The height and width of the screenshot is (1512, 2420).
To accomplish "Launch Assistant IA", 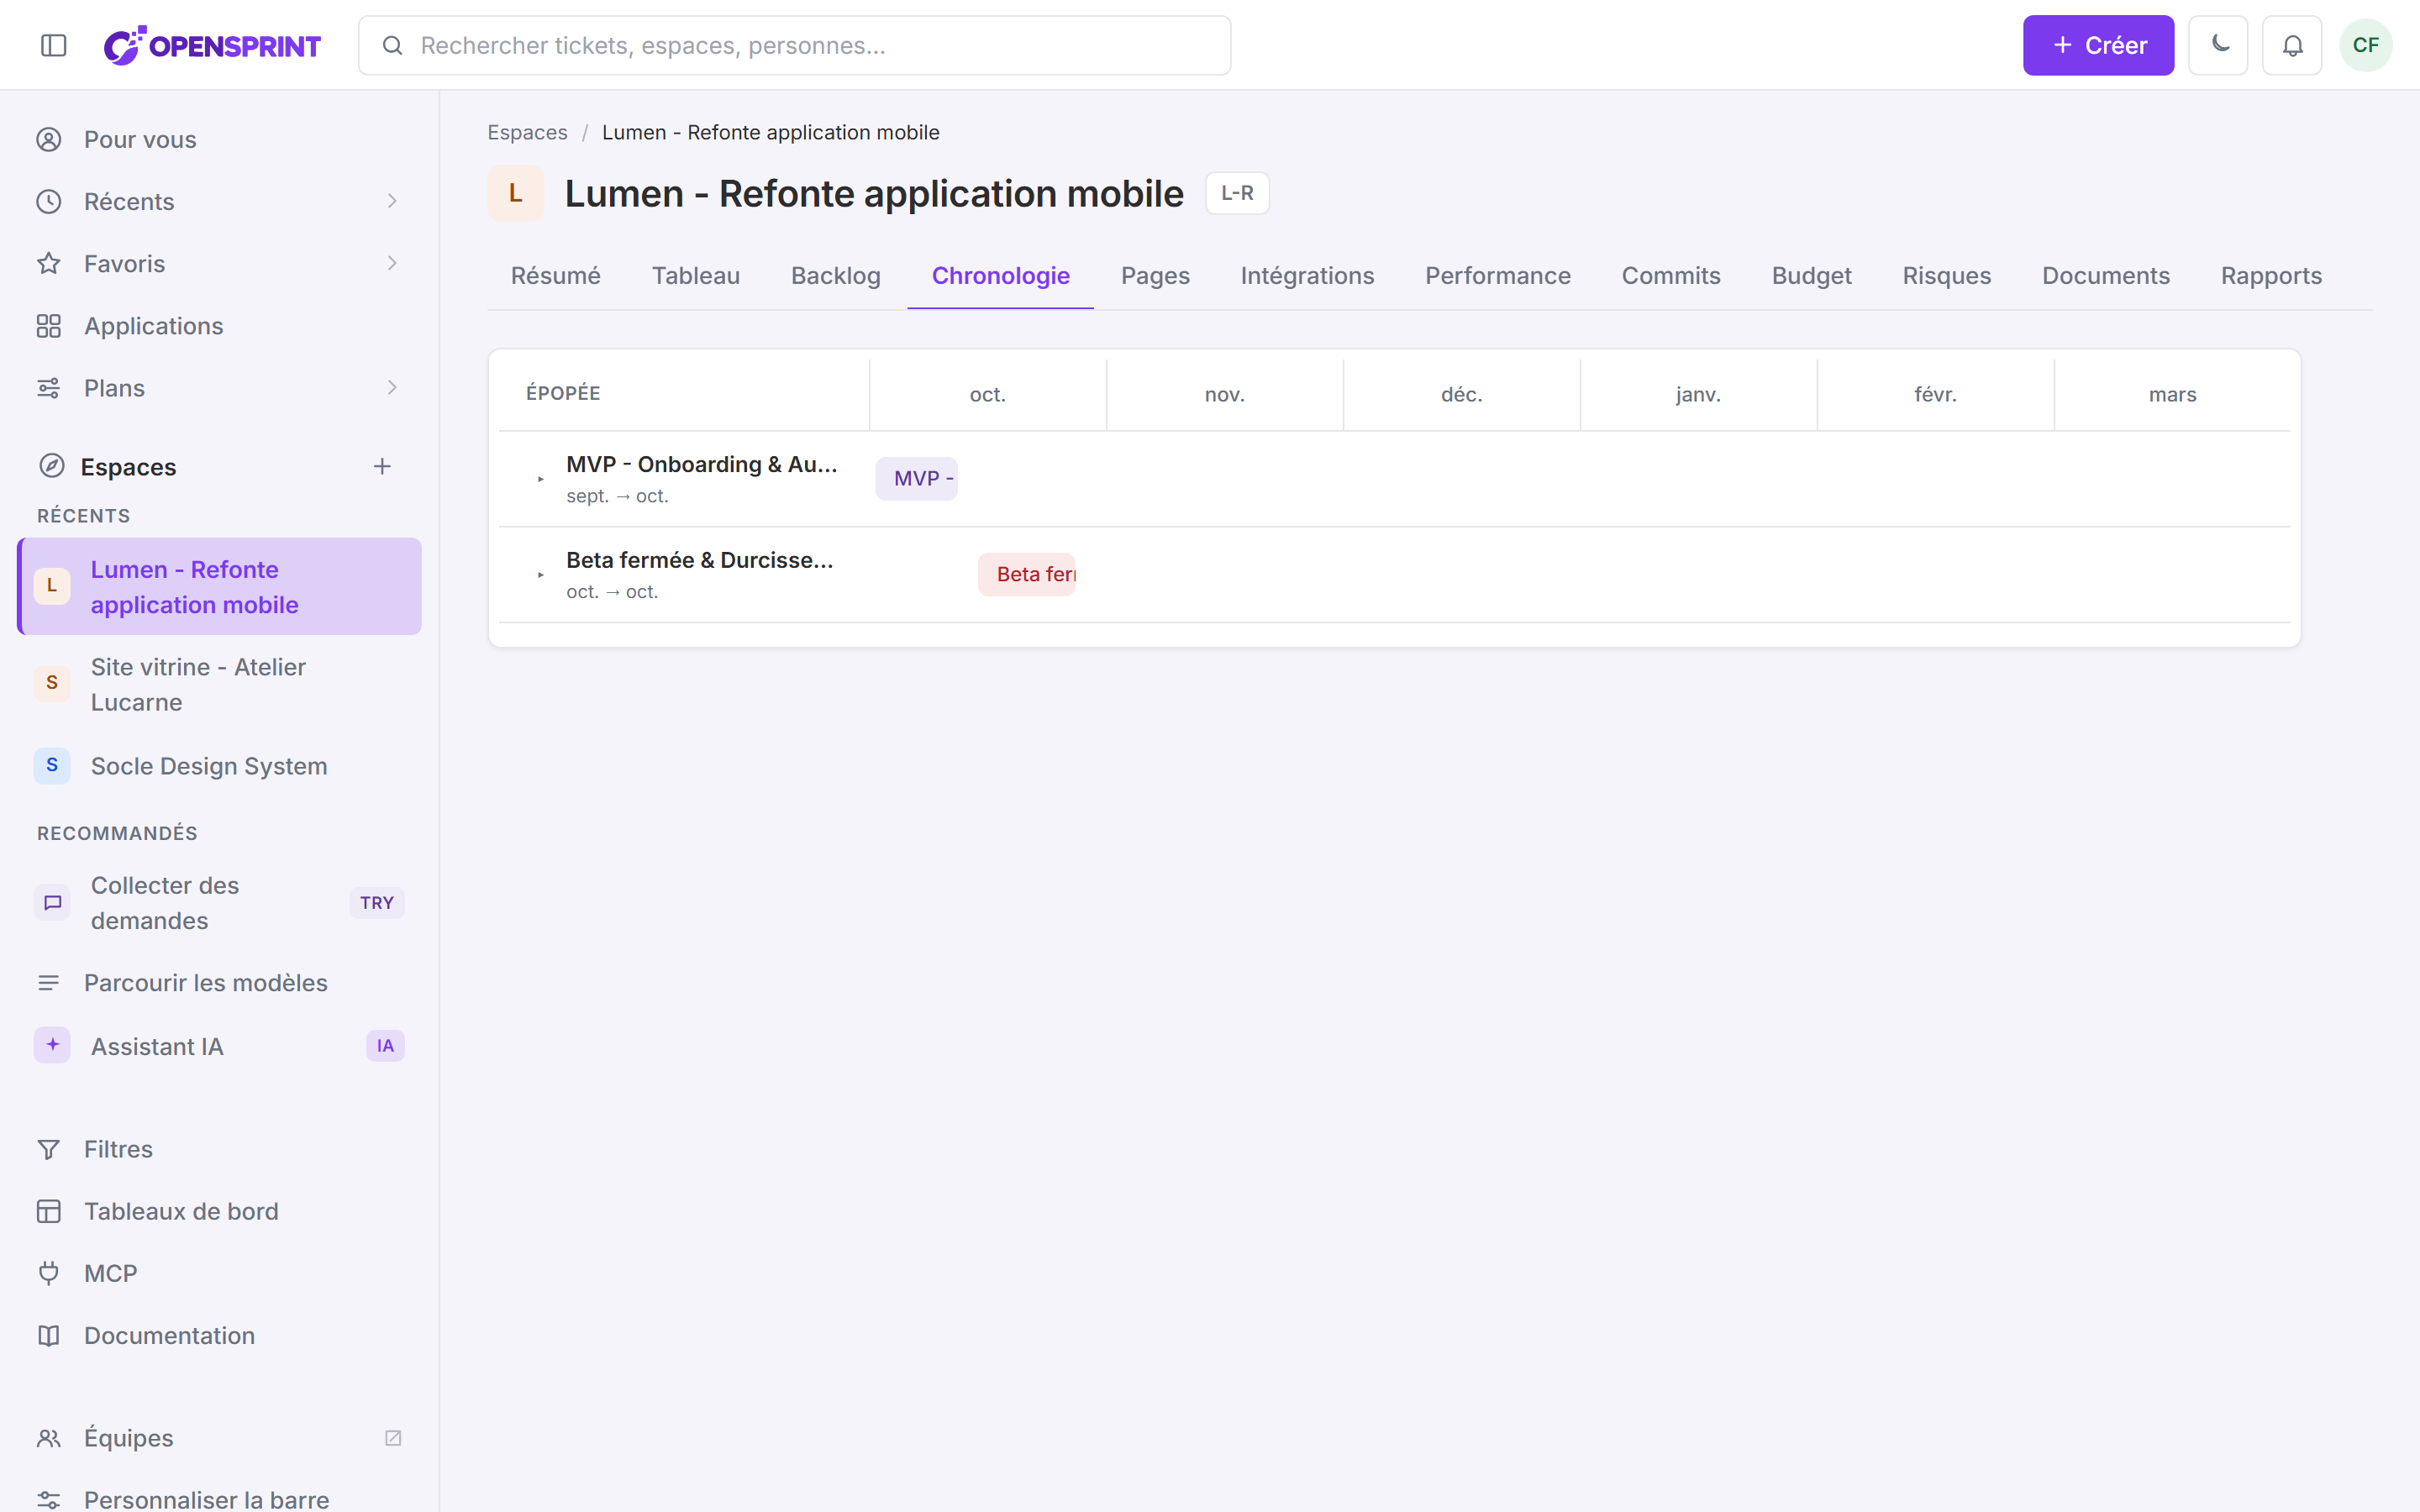I will click(x=219, y=1046).
